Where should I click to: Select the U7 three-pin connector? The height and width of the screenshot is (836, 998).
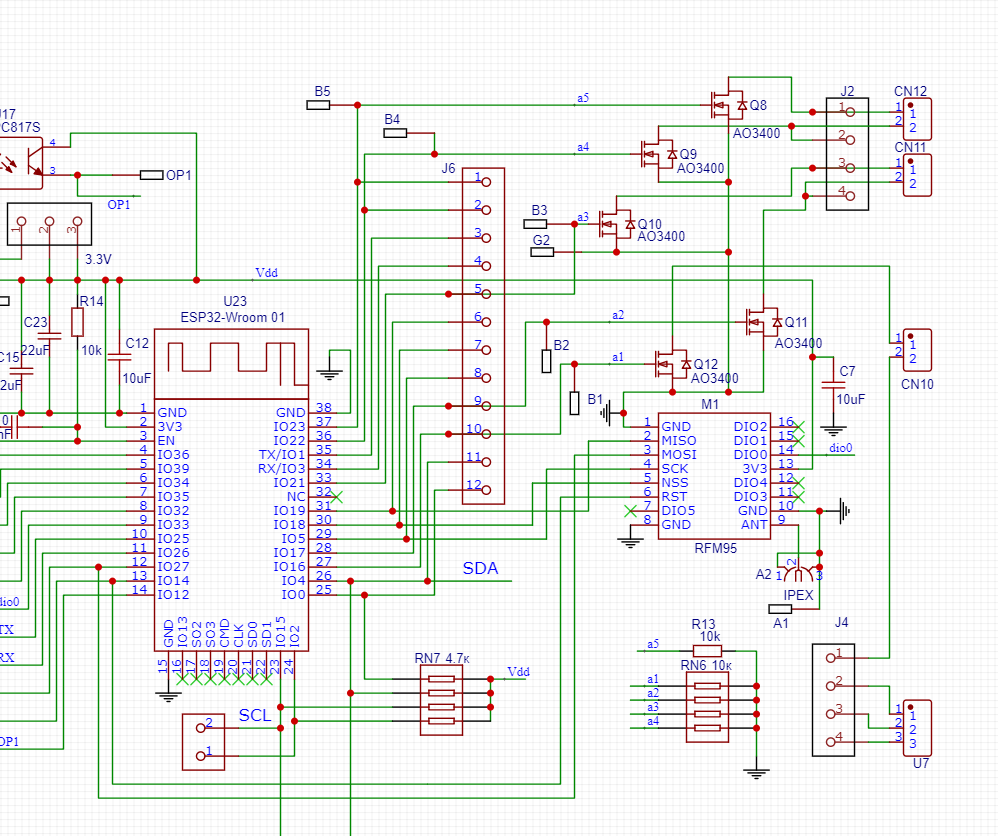917,728
